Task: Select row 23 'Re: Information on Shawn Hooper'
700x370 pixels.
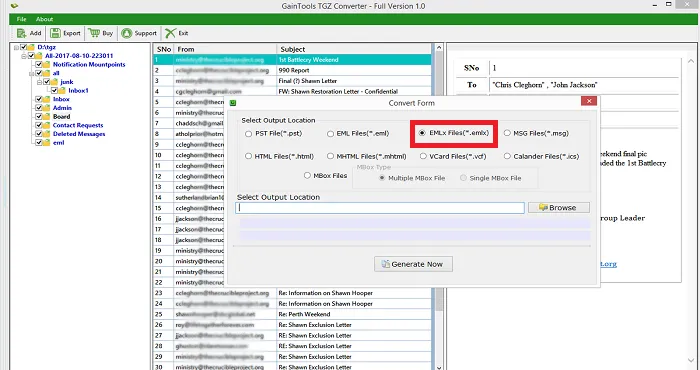Action: pyautogui.click(x=293, y=293)
